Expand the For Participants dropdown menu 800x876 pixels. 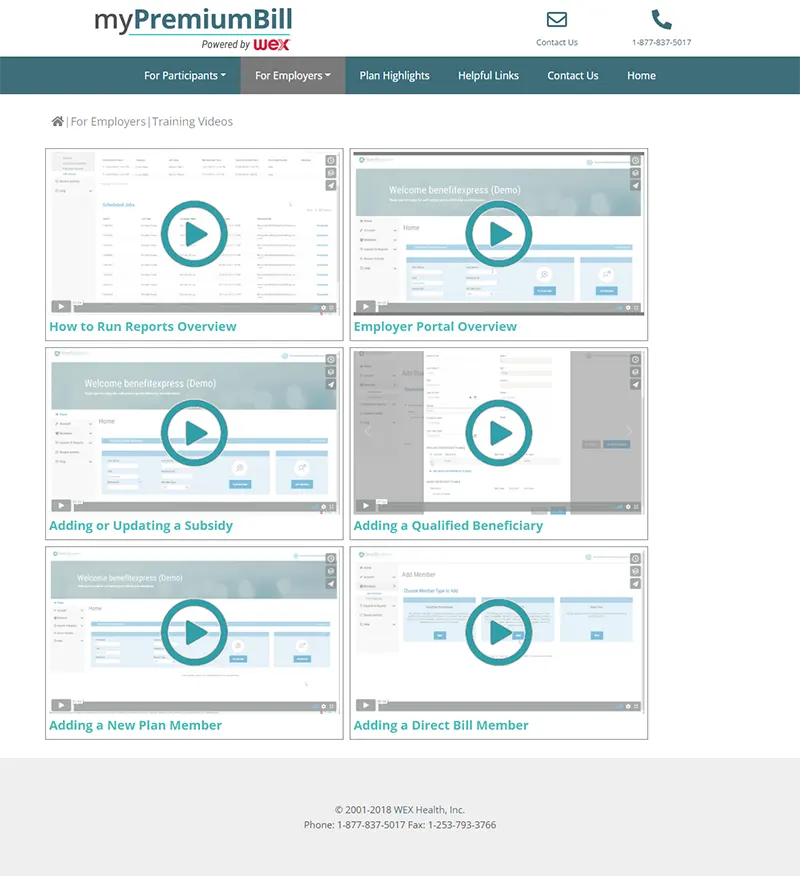185,76
